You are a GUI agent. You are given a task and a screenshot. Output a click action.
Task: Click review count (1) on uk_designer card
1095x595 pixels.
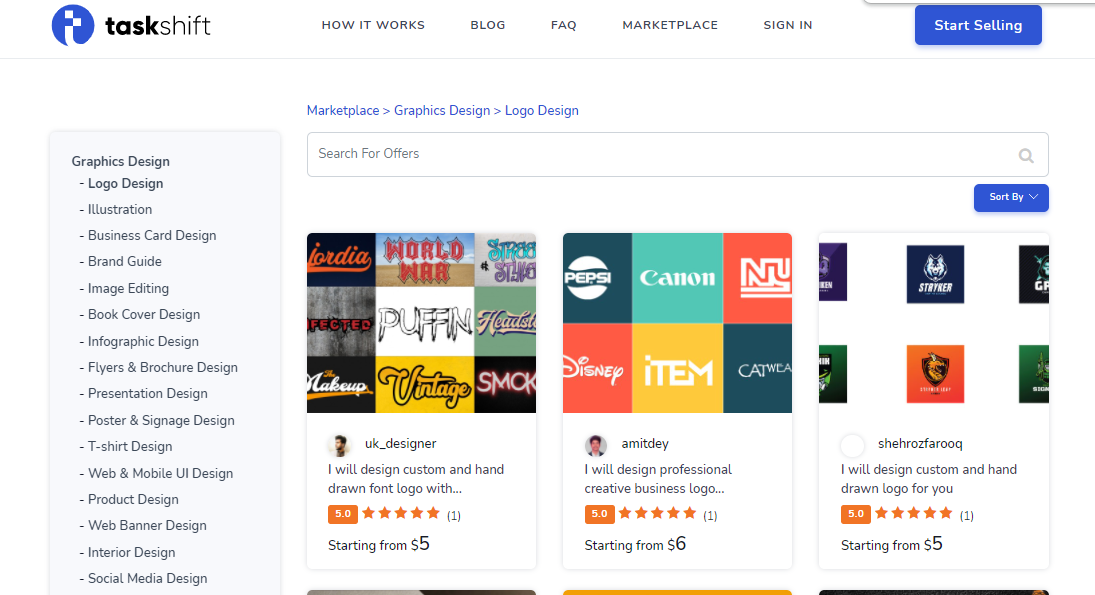pyautogui.click(x=454, y=515)
